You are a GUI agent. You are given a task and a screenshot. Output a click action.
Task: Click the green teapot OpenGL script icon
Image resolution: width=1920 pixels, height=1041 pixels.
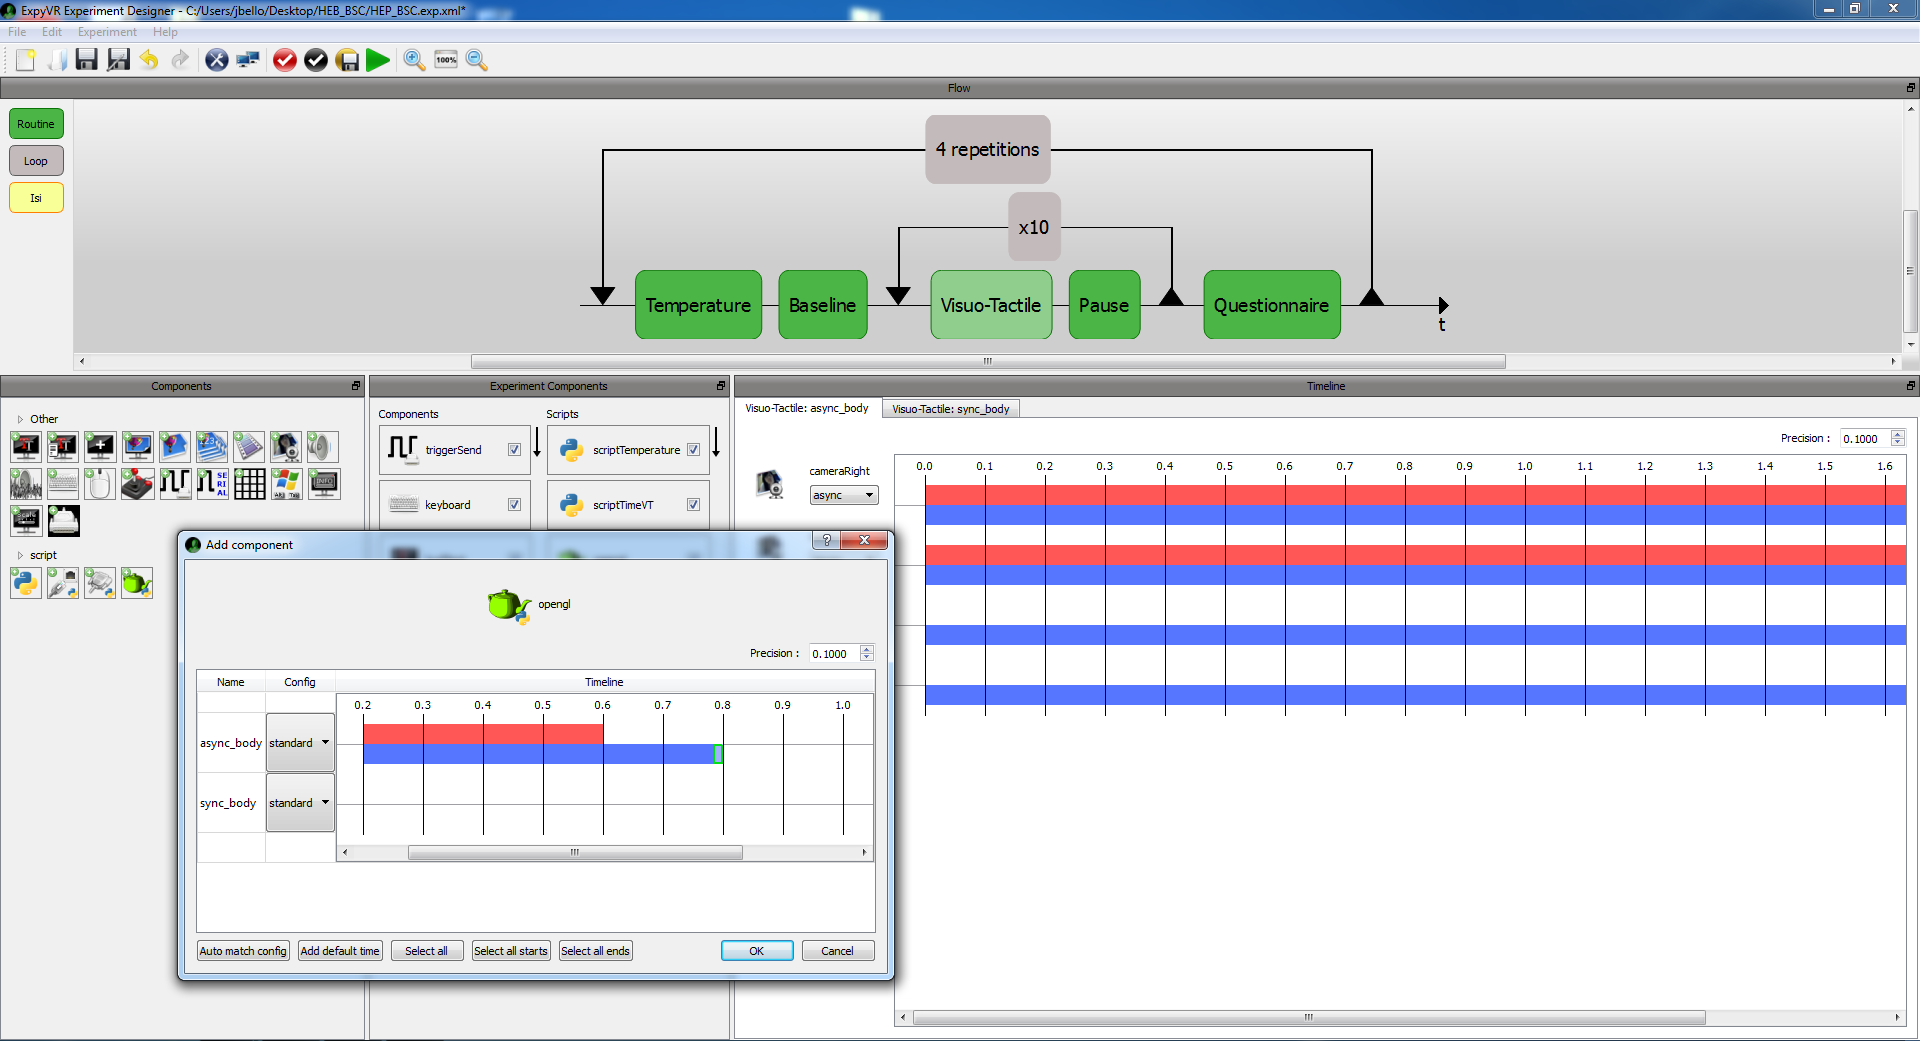click(x=137, y=583)
